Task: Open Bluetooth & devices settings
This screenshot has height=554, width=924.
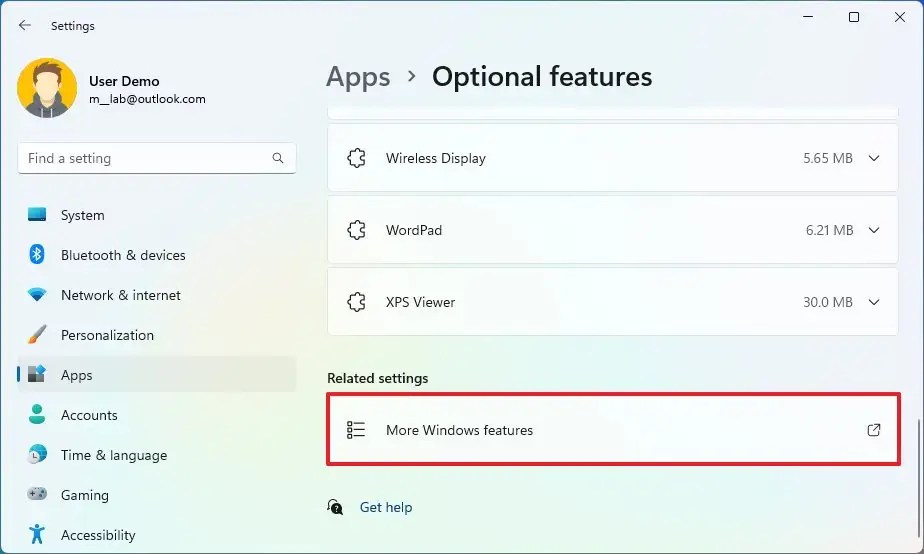Action: click(157, 255)
